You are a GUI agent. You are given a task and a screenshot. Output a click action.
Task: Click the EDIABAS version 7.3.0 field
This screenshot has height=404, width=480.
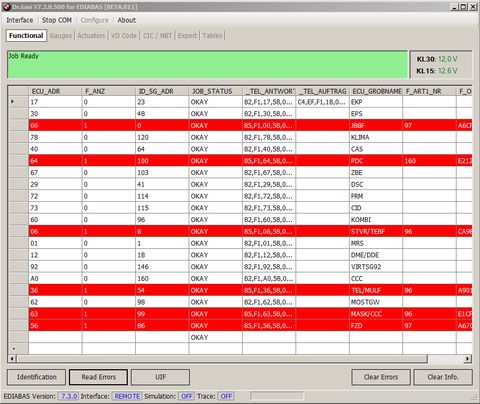point(69,396)
